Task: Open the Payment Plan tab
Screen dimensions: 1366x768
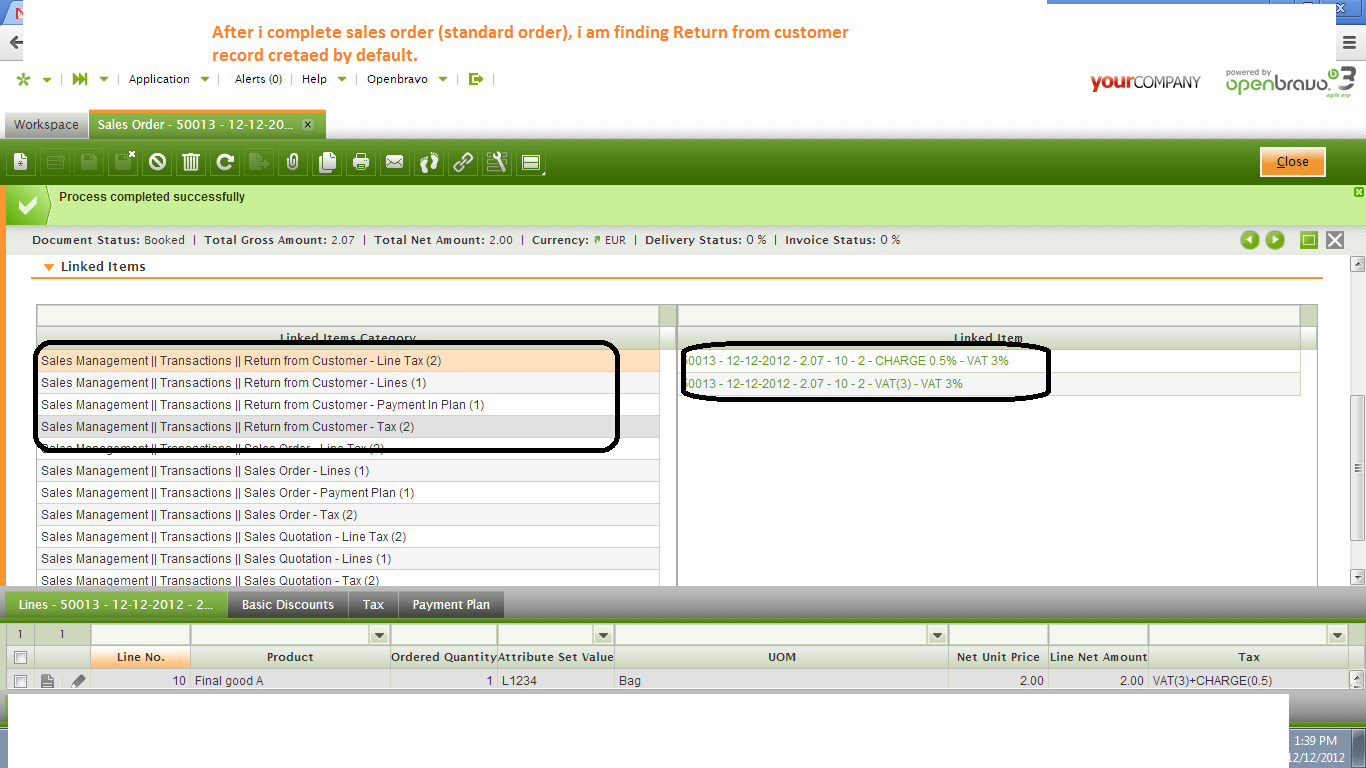Action: coord(451,605)
